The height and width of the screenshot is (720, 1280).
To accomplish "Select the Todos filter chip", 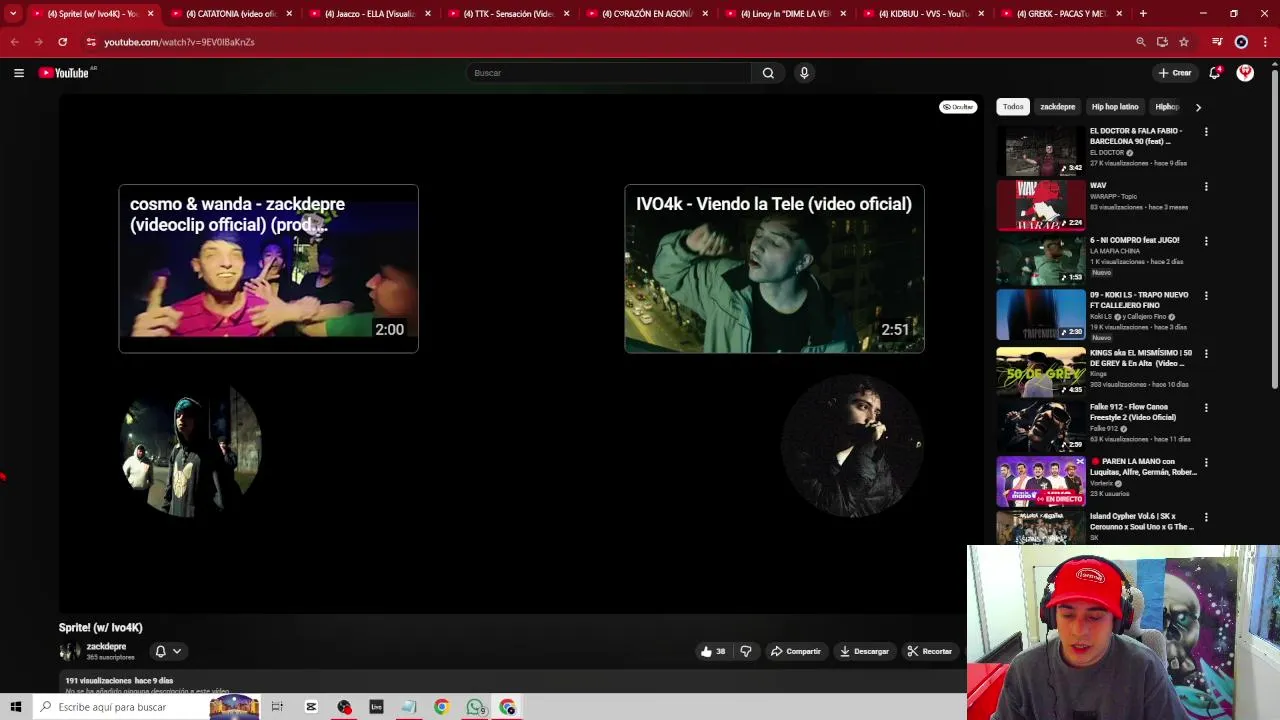I will [x=1013, y=107].
